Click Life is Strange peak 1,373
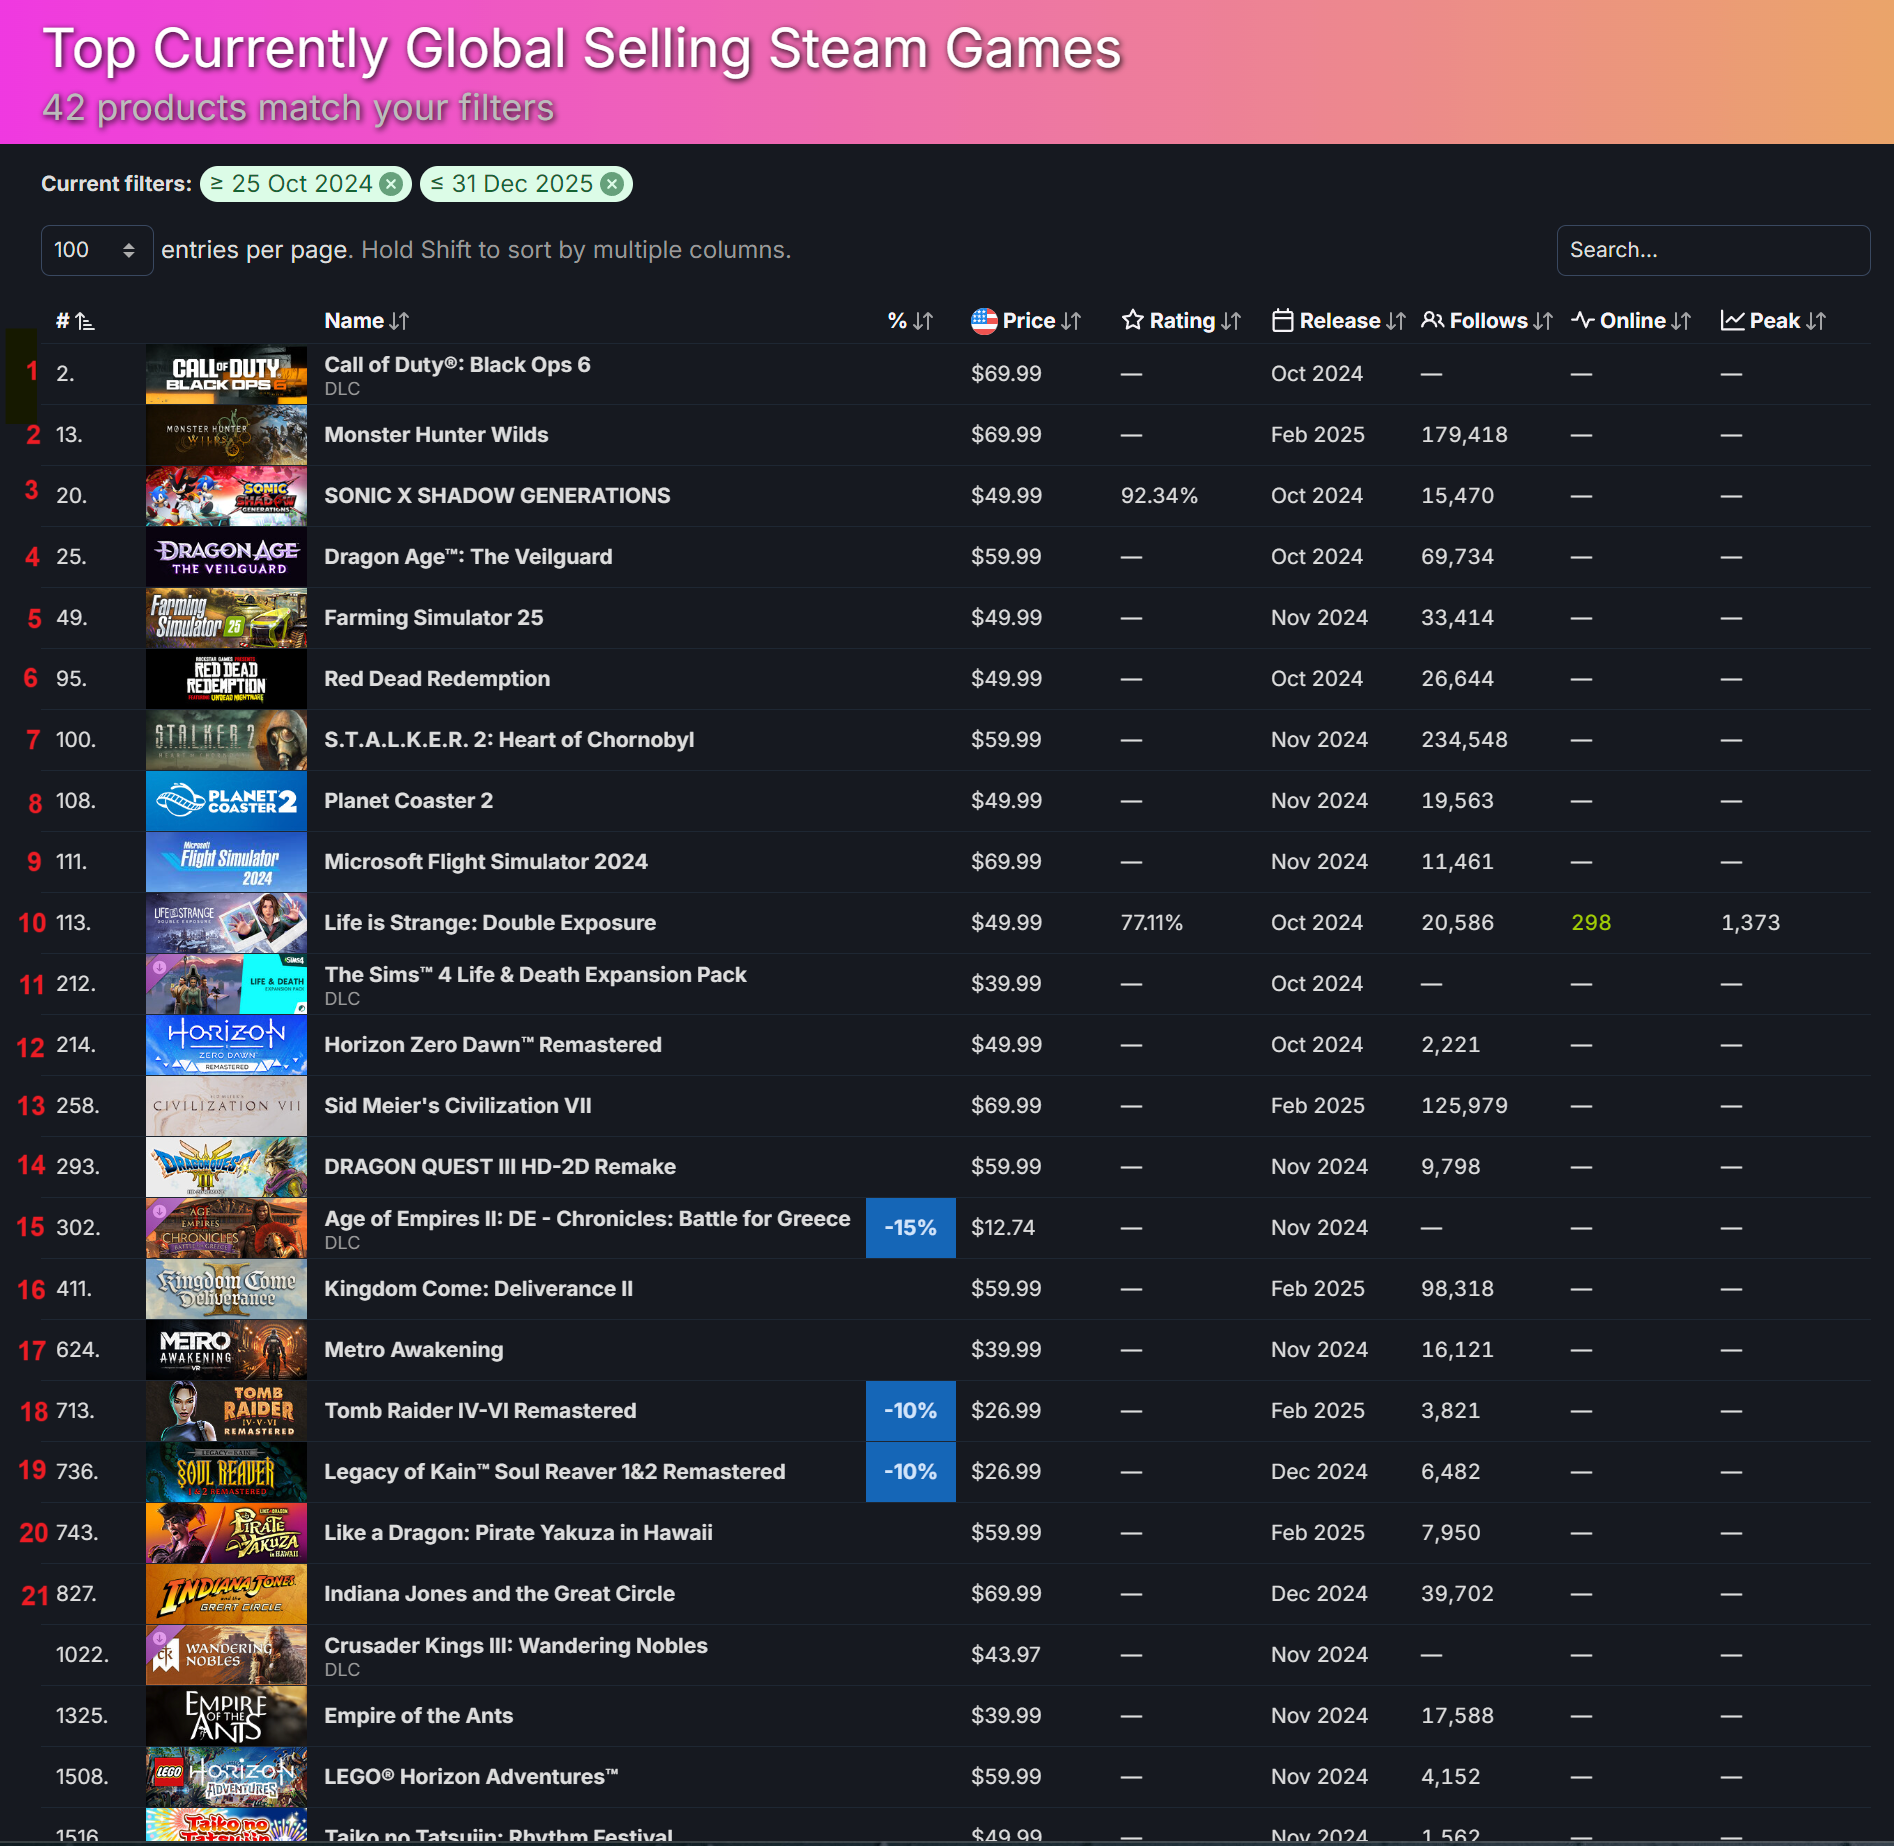The width and height of the screenshot is (1894, 1846). pos(1750,923)
